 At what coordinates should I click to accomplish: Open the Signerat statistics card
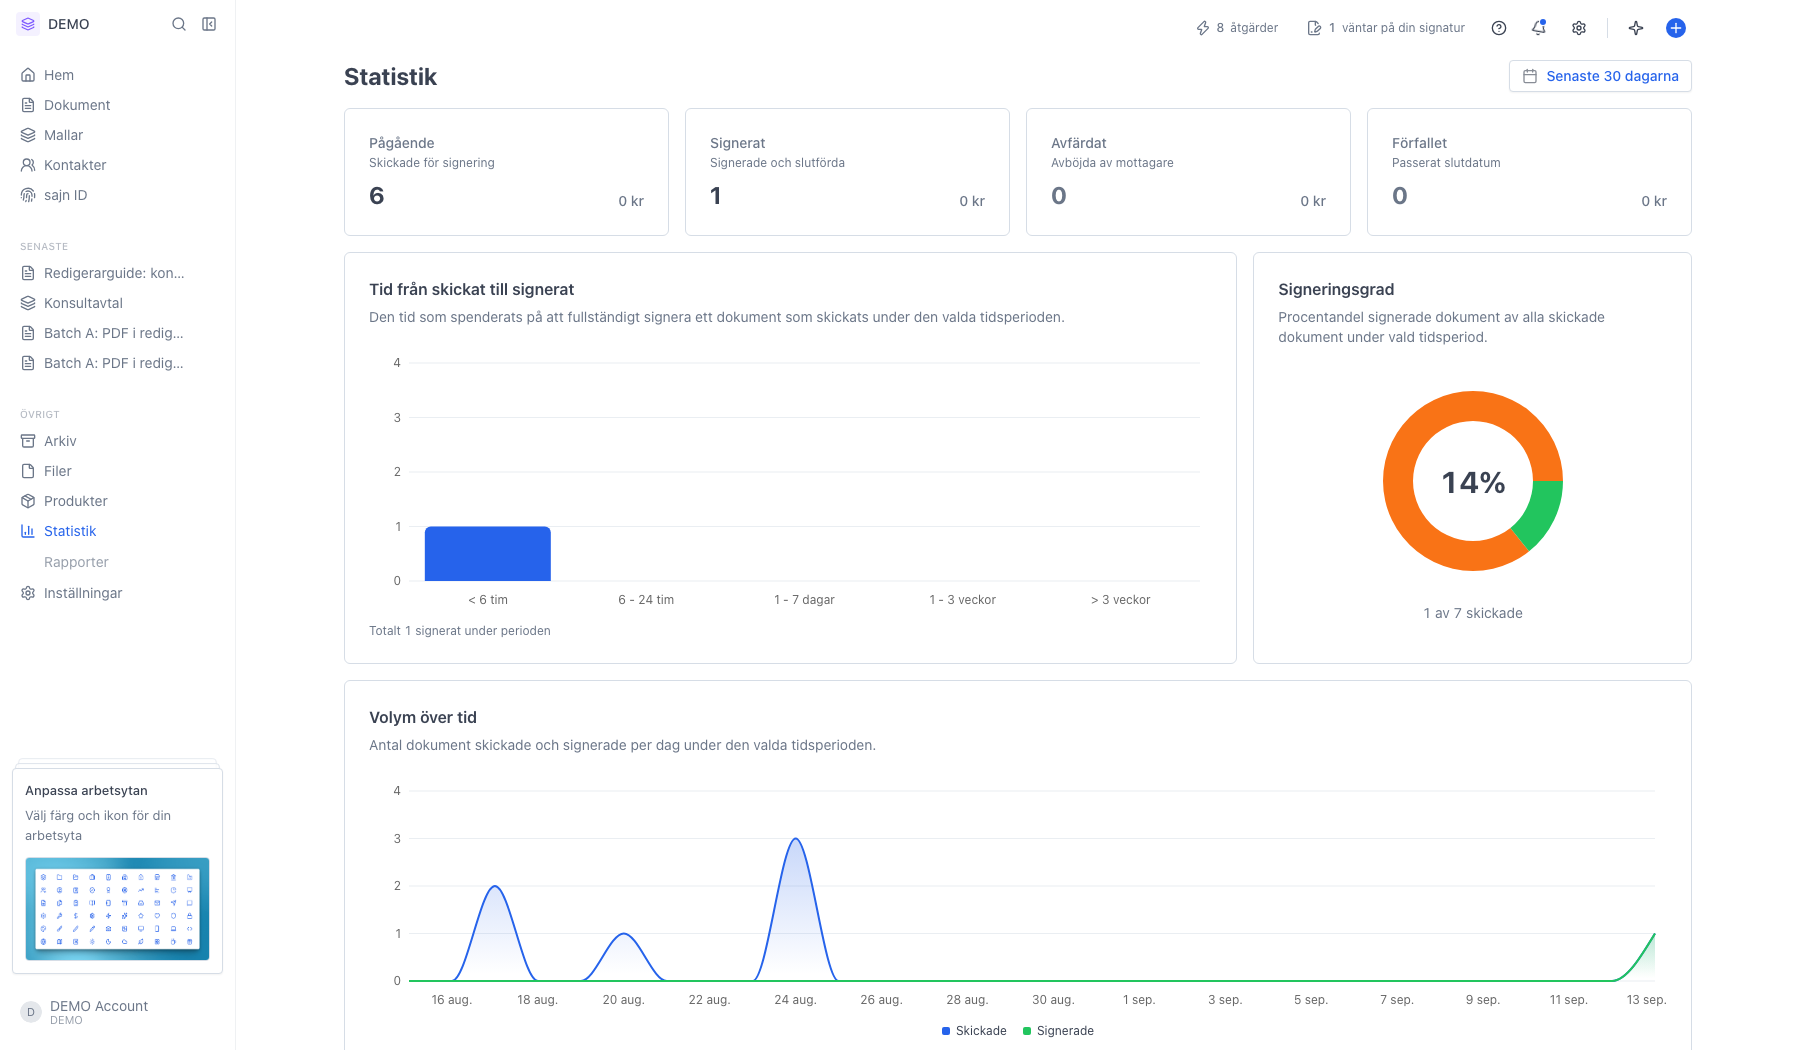[x=847, y=172]
